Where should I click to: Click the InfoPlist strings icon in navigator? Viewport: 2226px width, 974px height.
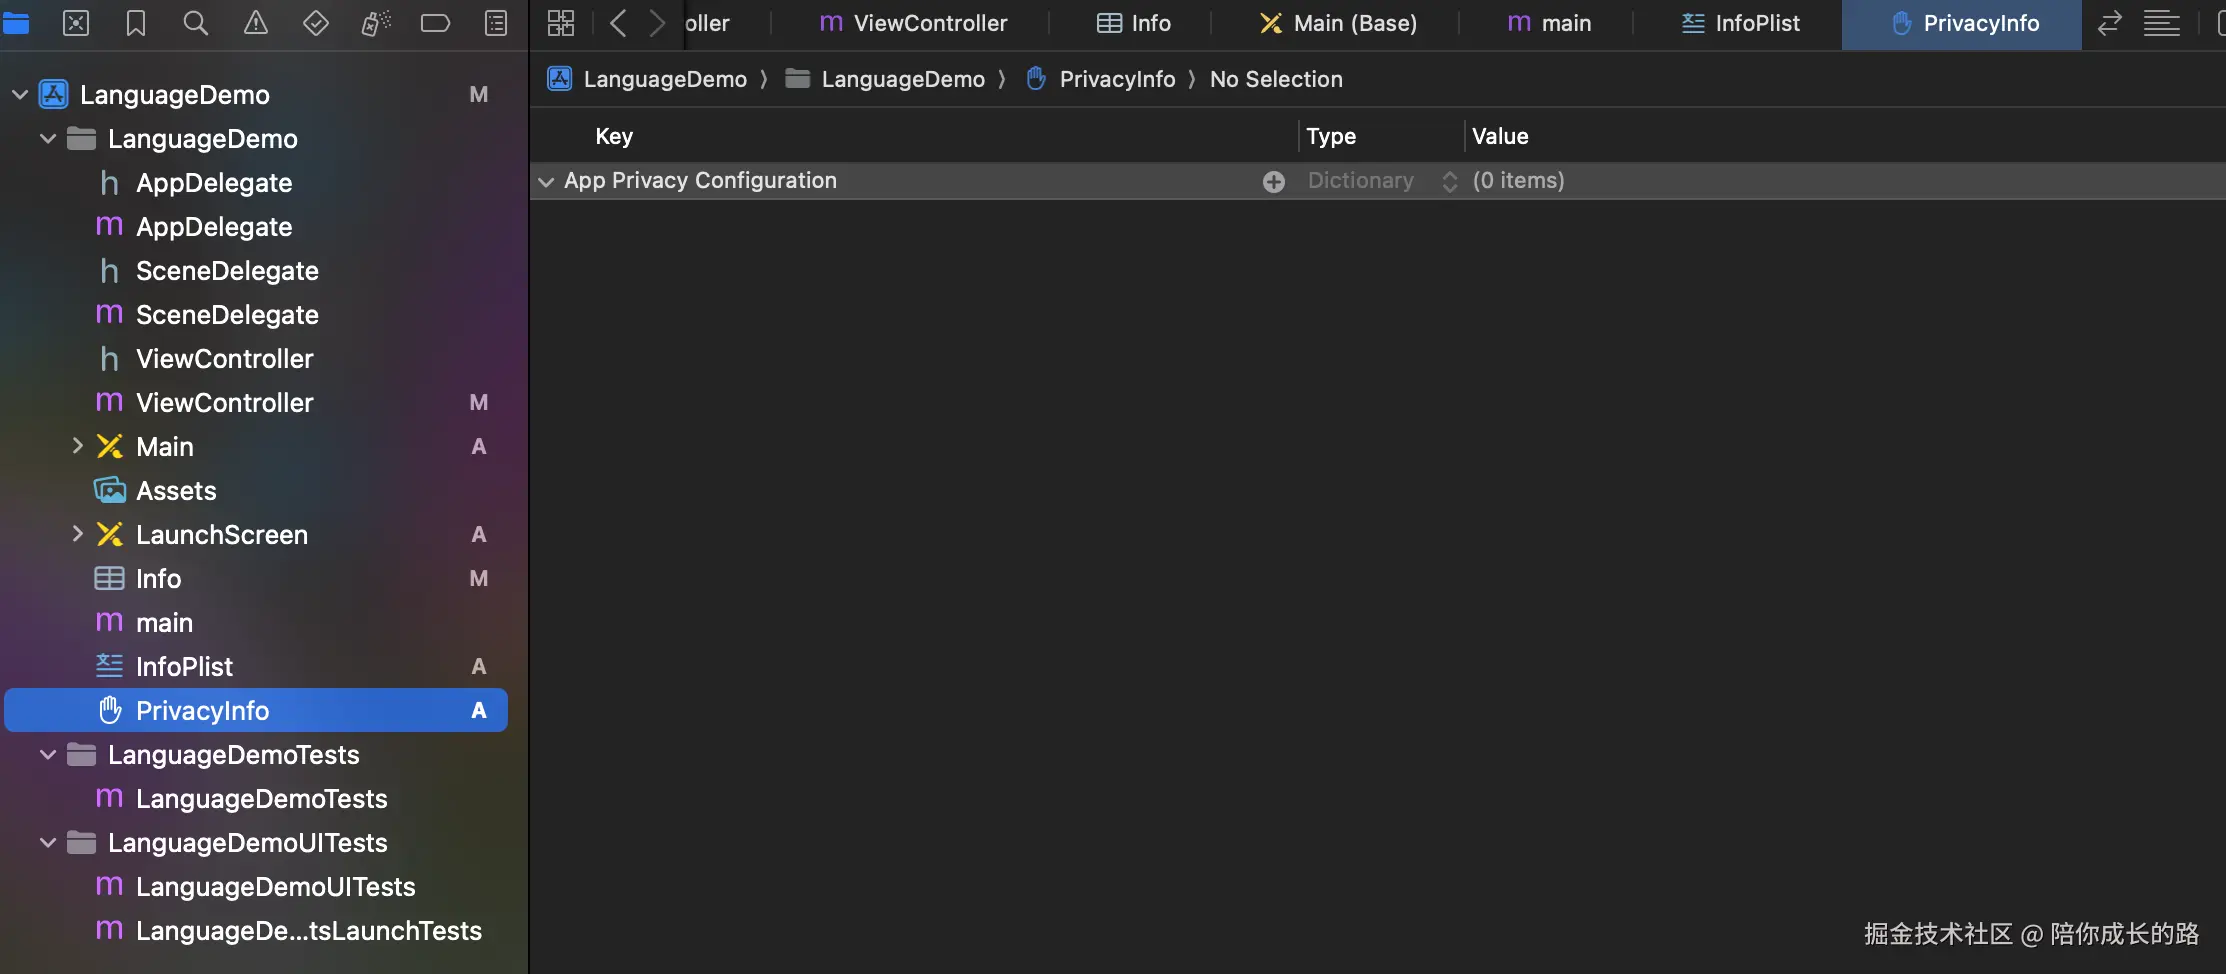(x=109, y=667)
